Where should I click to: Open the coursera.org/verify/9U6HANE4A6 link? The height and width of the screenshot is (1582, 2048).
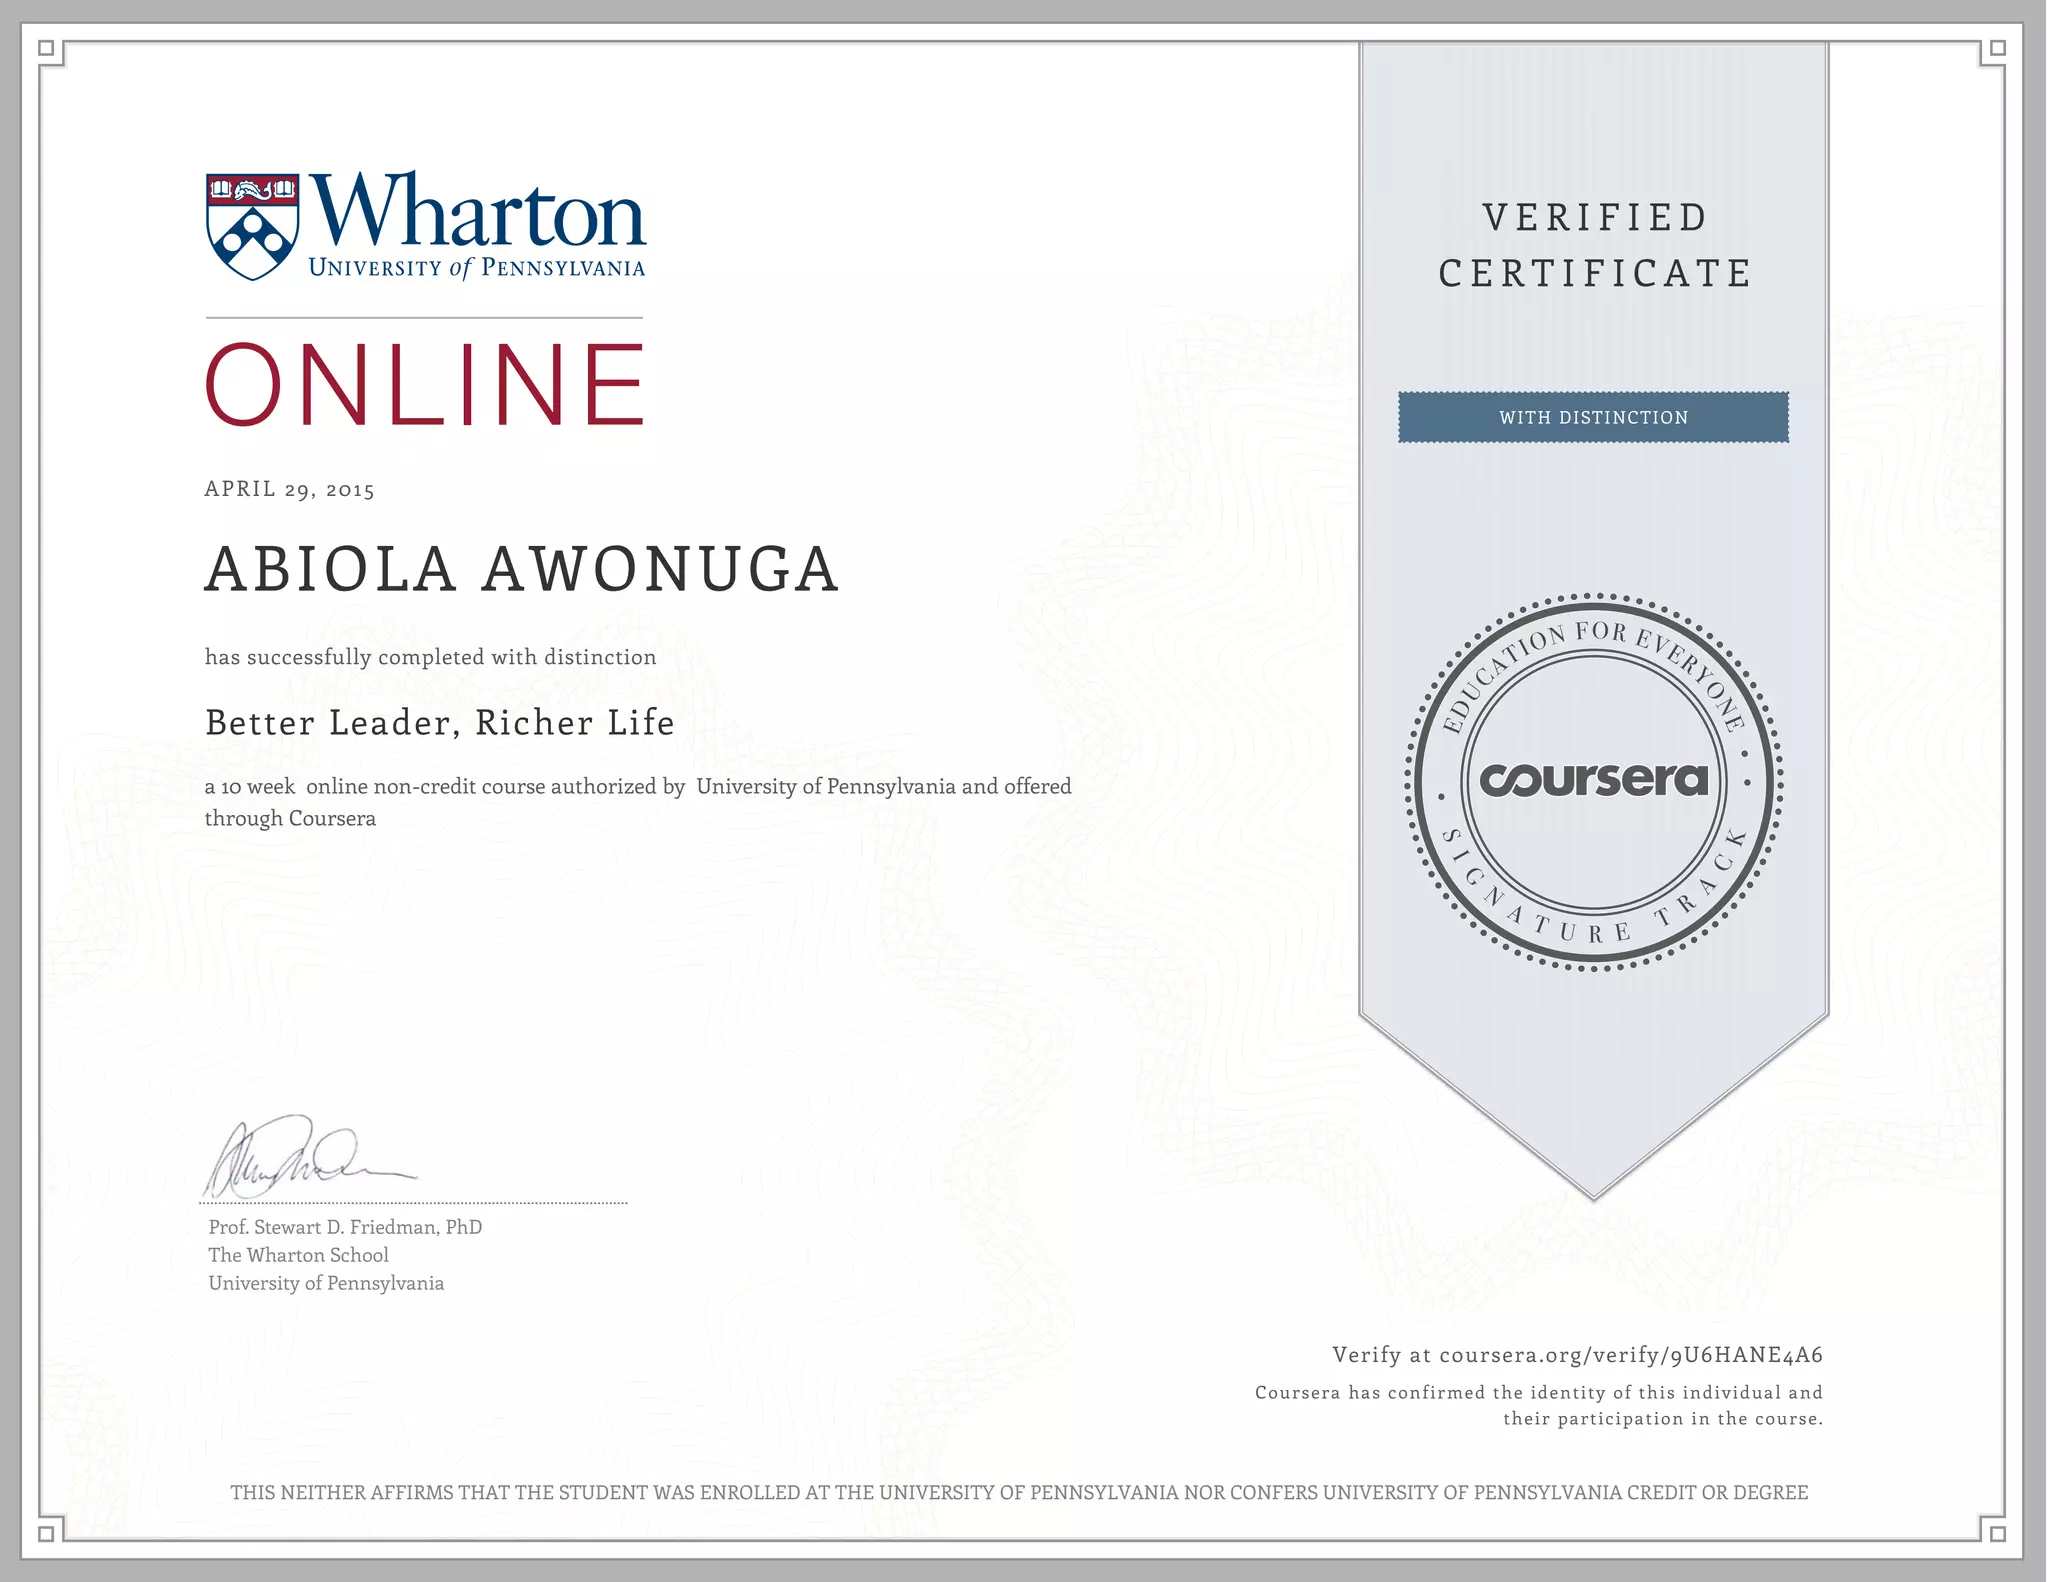(x=1630, y=1355)
